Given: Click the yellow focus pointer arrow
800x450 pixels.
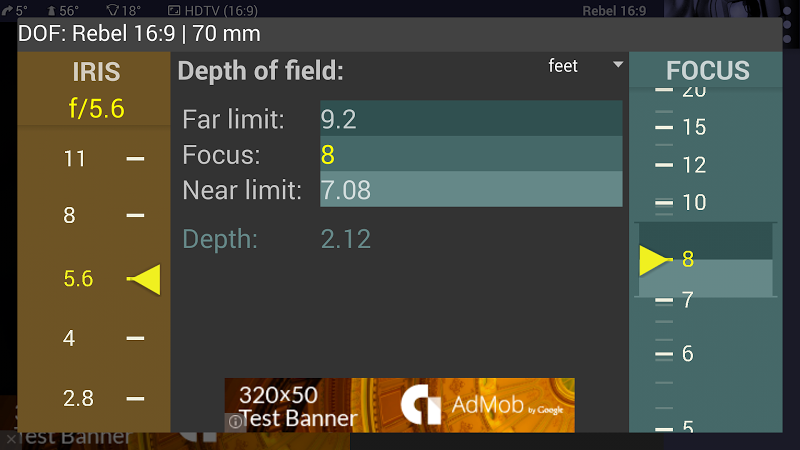Looking at the screenshot, I should [656, 260].
